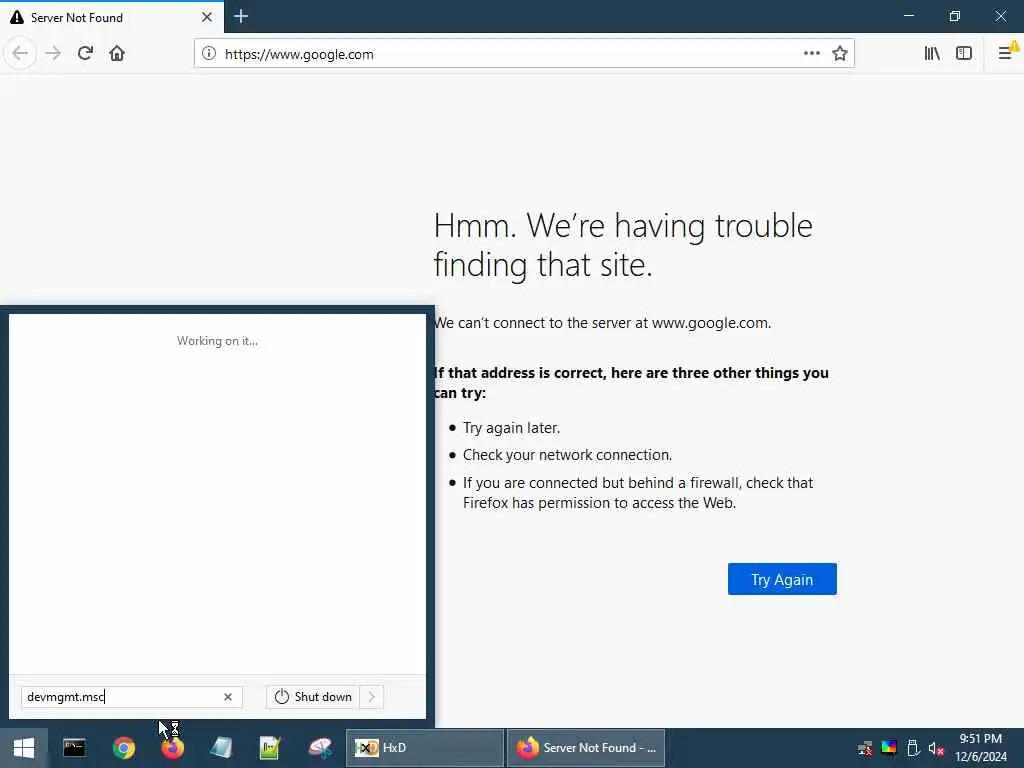Go back using the browser back arrow
The width and height of the screenshot is (1024, 768).
point(20,54)
